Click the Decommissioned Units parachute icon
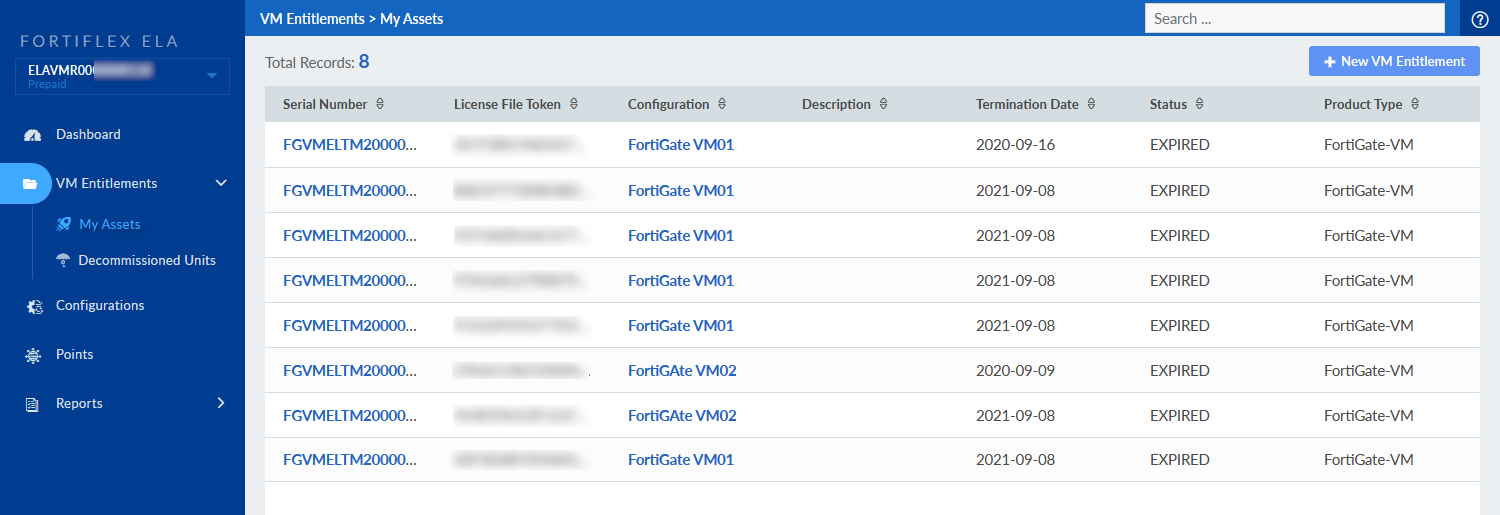 click(x=64, y=260)
